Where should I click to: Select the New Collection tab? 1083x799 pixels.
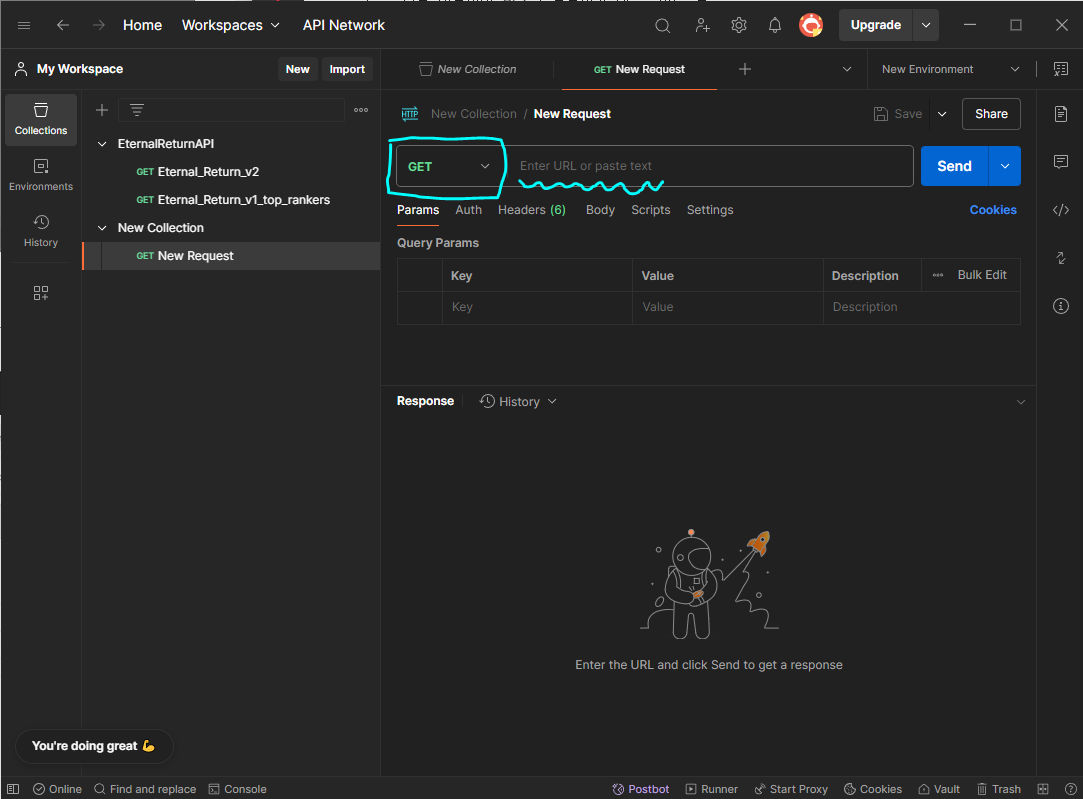coord(468,69)
